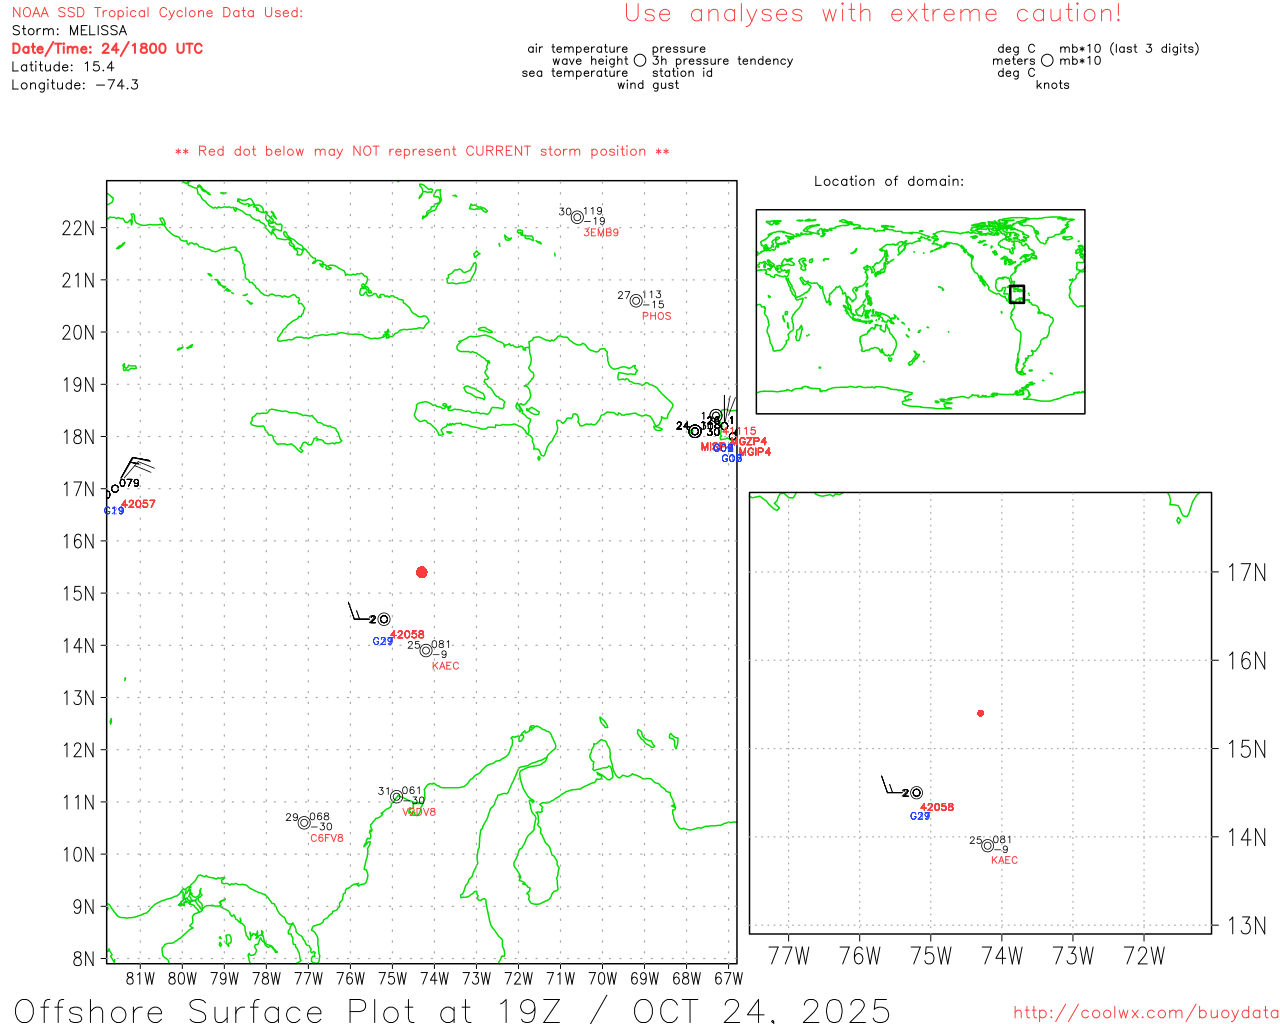
Task: Click the blue G29 label in inset map
Action: pyautogui.click(x=920, y=816)
